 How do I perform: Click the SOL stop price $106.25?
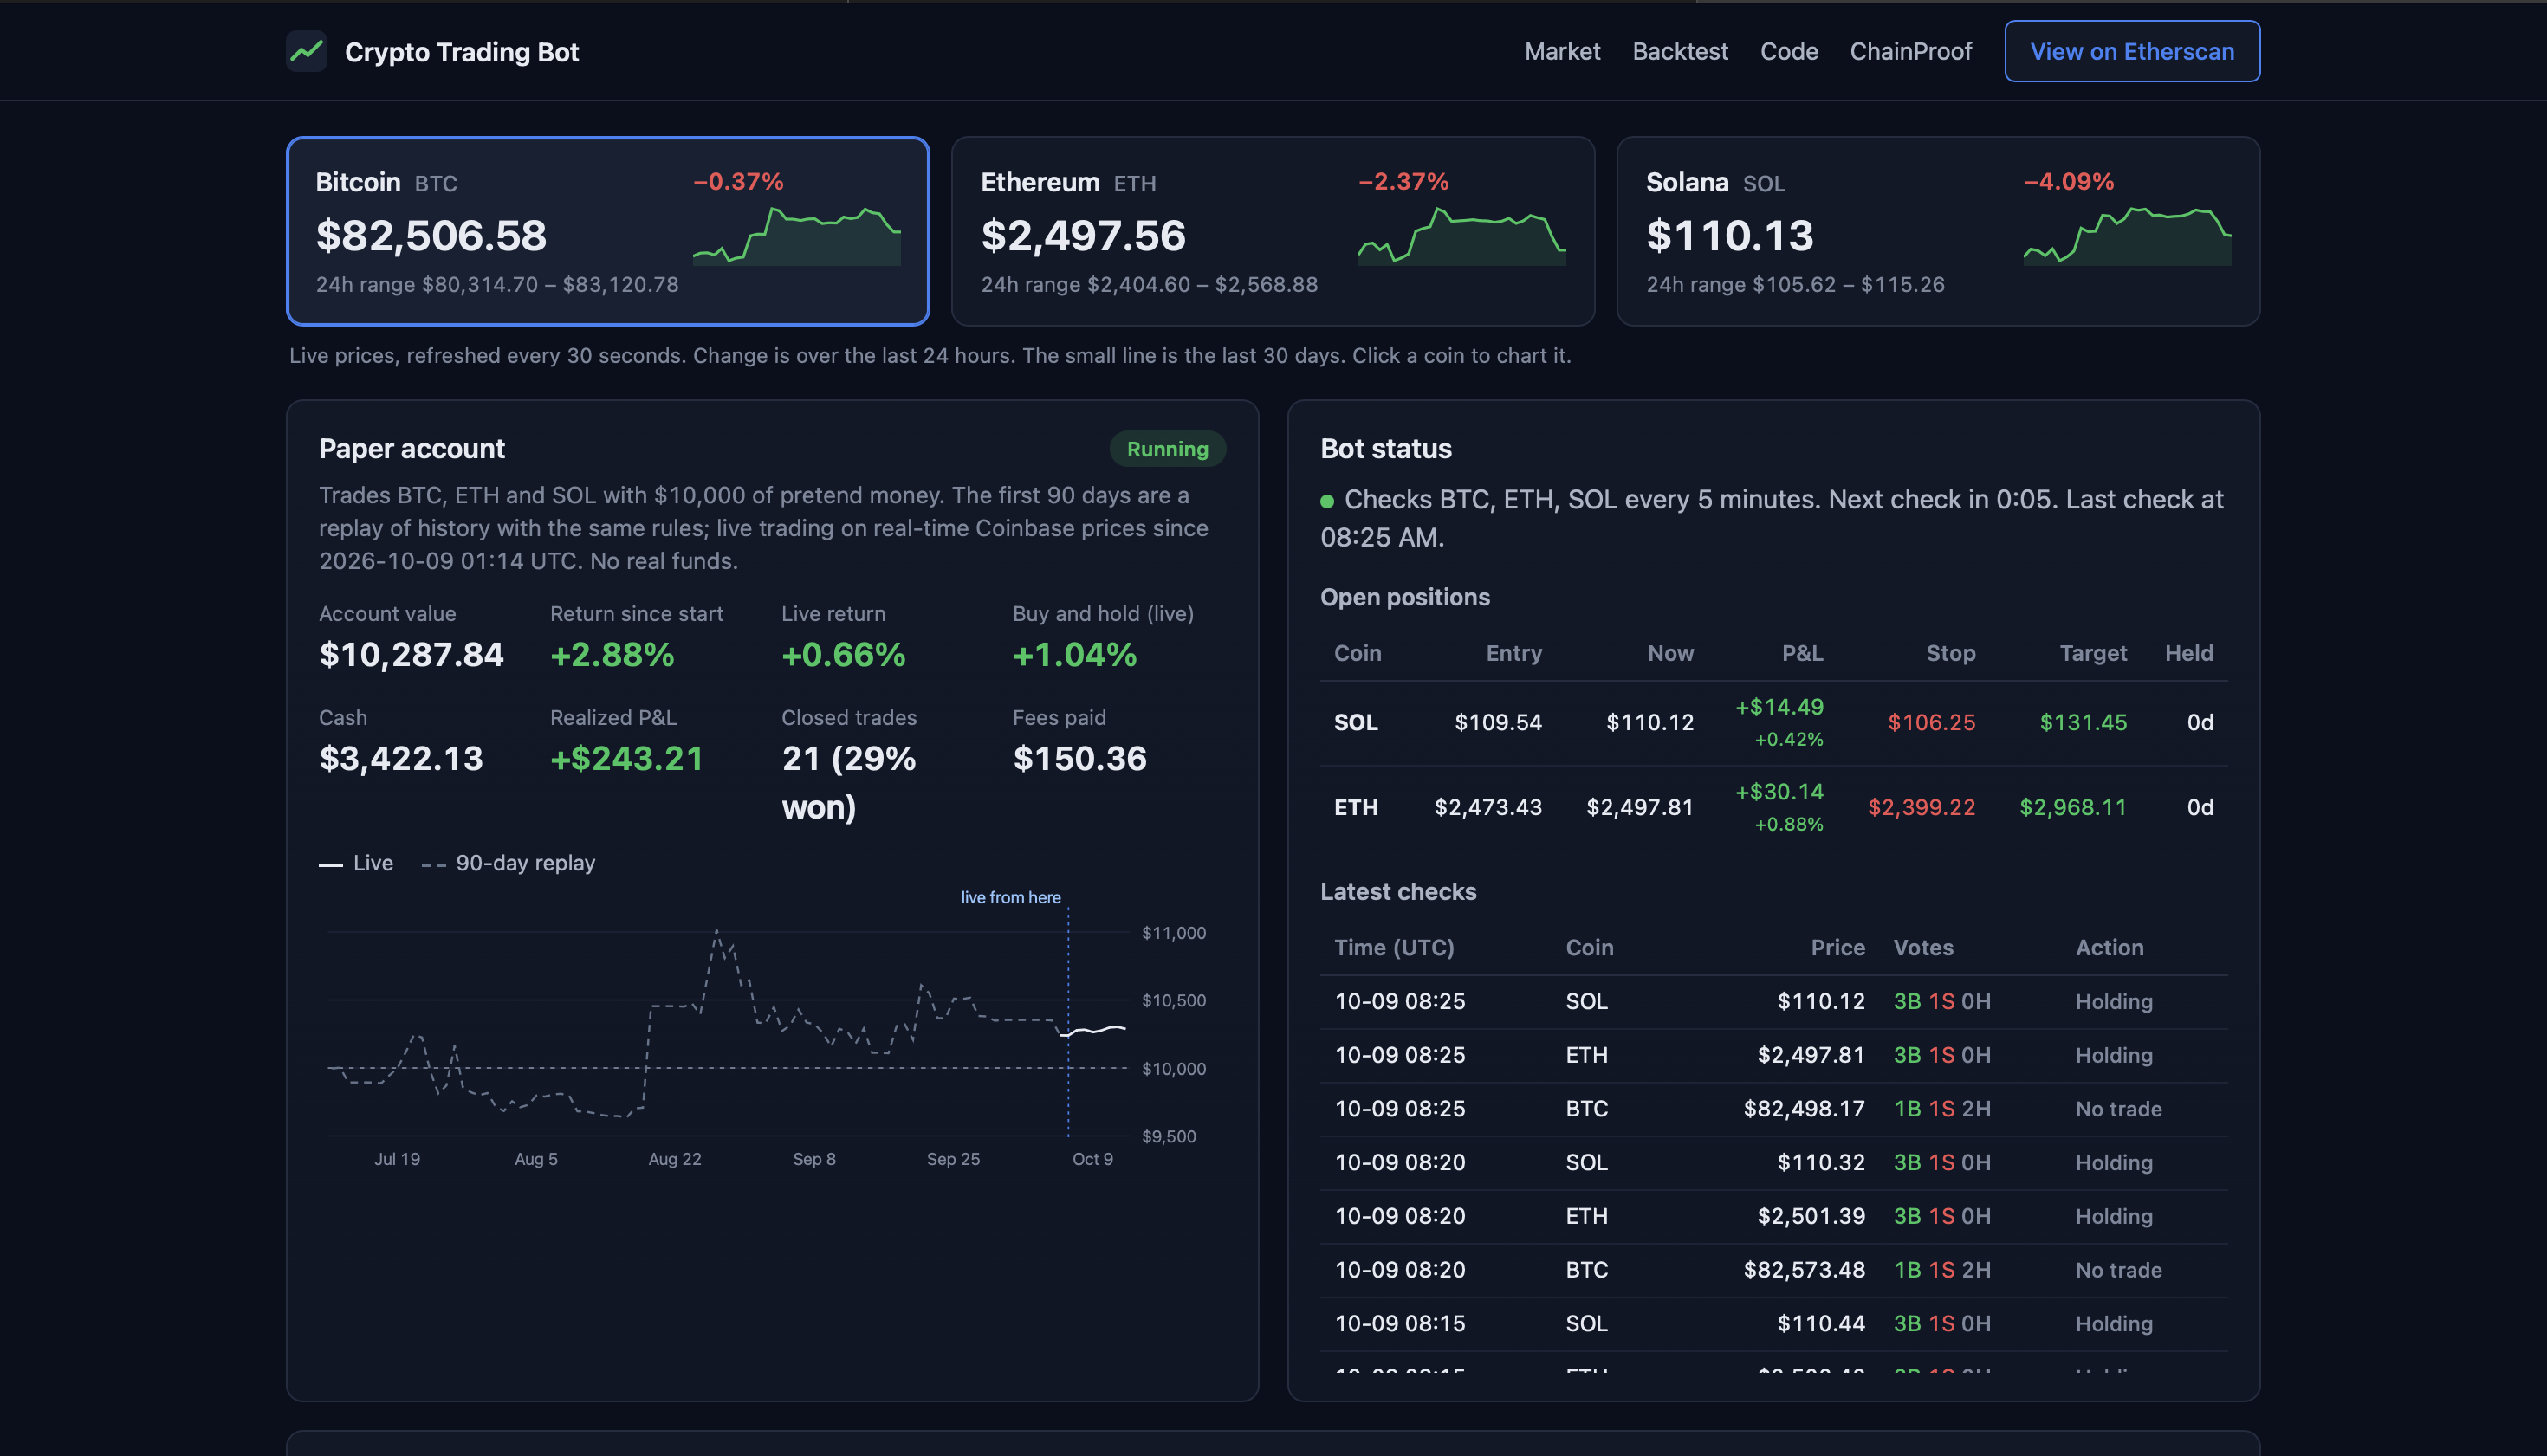click(1931, 723)
